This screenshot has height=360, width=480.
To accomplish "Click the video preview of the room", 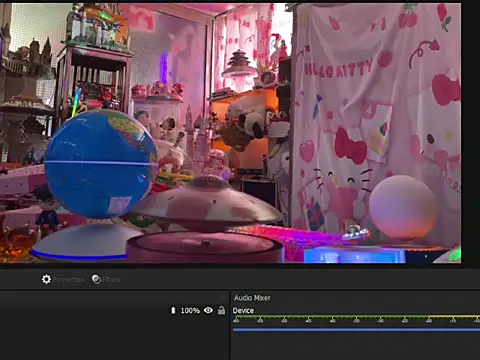I will pyautogui.click(x=230, y=133).
